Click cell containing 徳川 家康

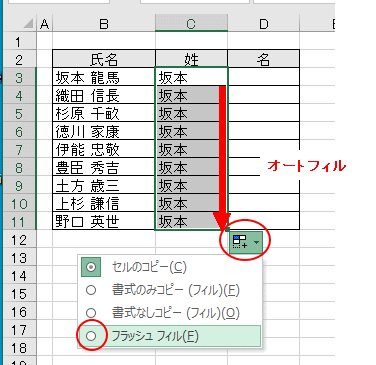click(x=104, y=131)
